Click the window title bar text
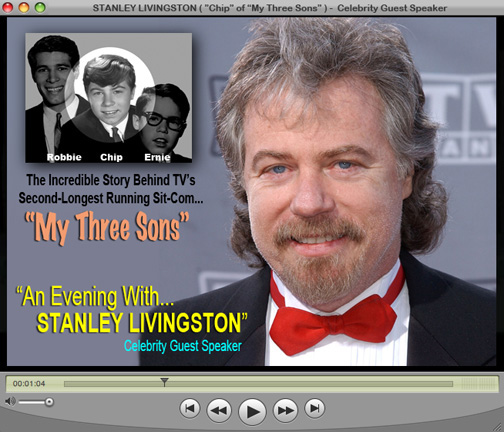504x432 pixels. pyautogui.click(x=270, y=8)
